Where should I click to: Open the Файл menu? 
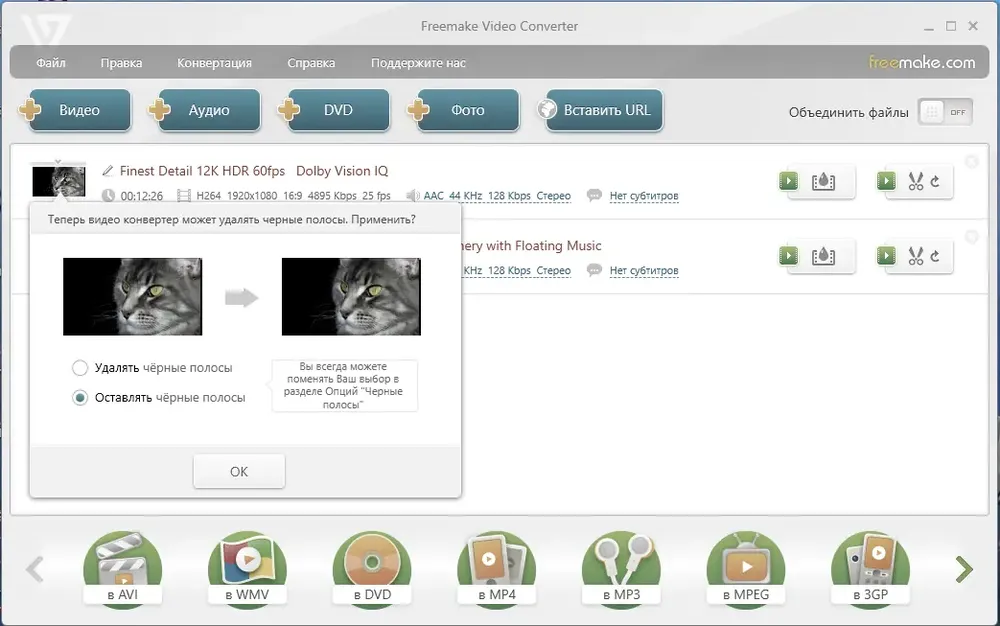coord(51,63)
